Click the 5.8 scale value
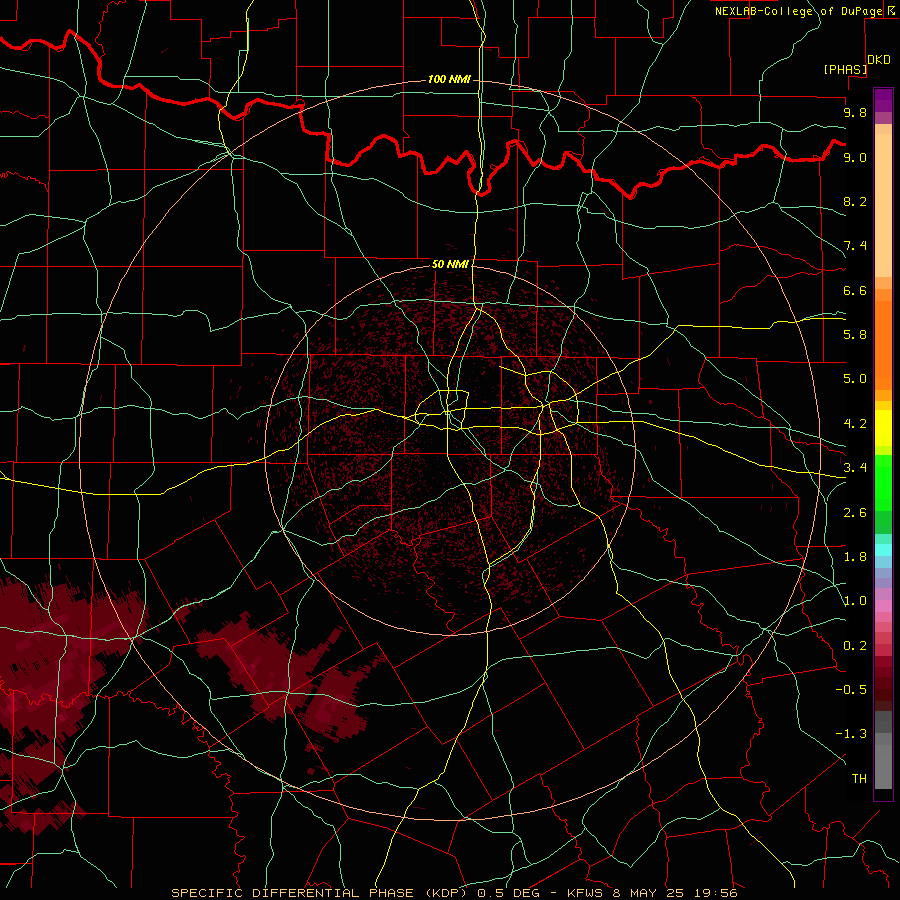Image resolution: width=900 pixels, height=900 pixels. [855, 335]
